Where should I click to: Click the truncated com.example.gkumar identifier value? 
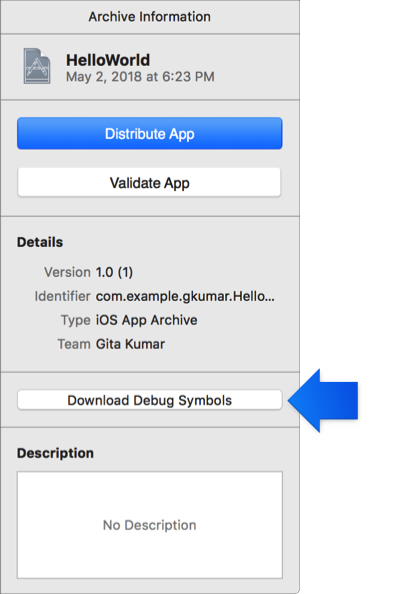pos(185,296)
